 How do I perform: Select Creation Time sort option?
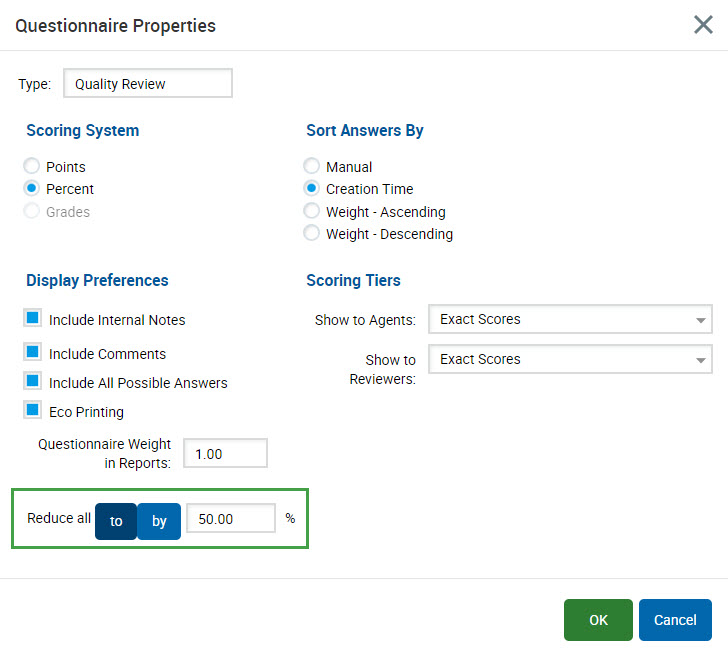click(312, 189)
